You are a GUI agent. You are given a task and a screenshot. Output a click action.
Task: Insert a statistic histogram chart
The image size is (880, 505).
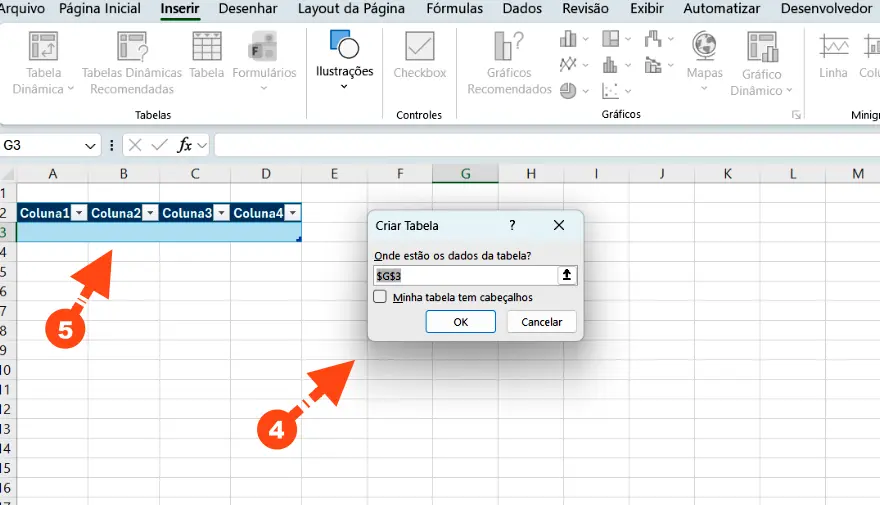pos(611,65)
